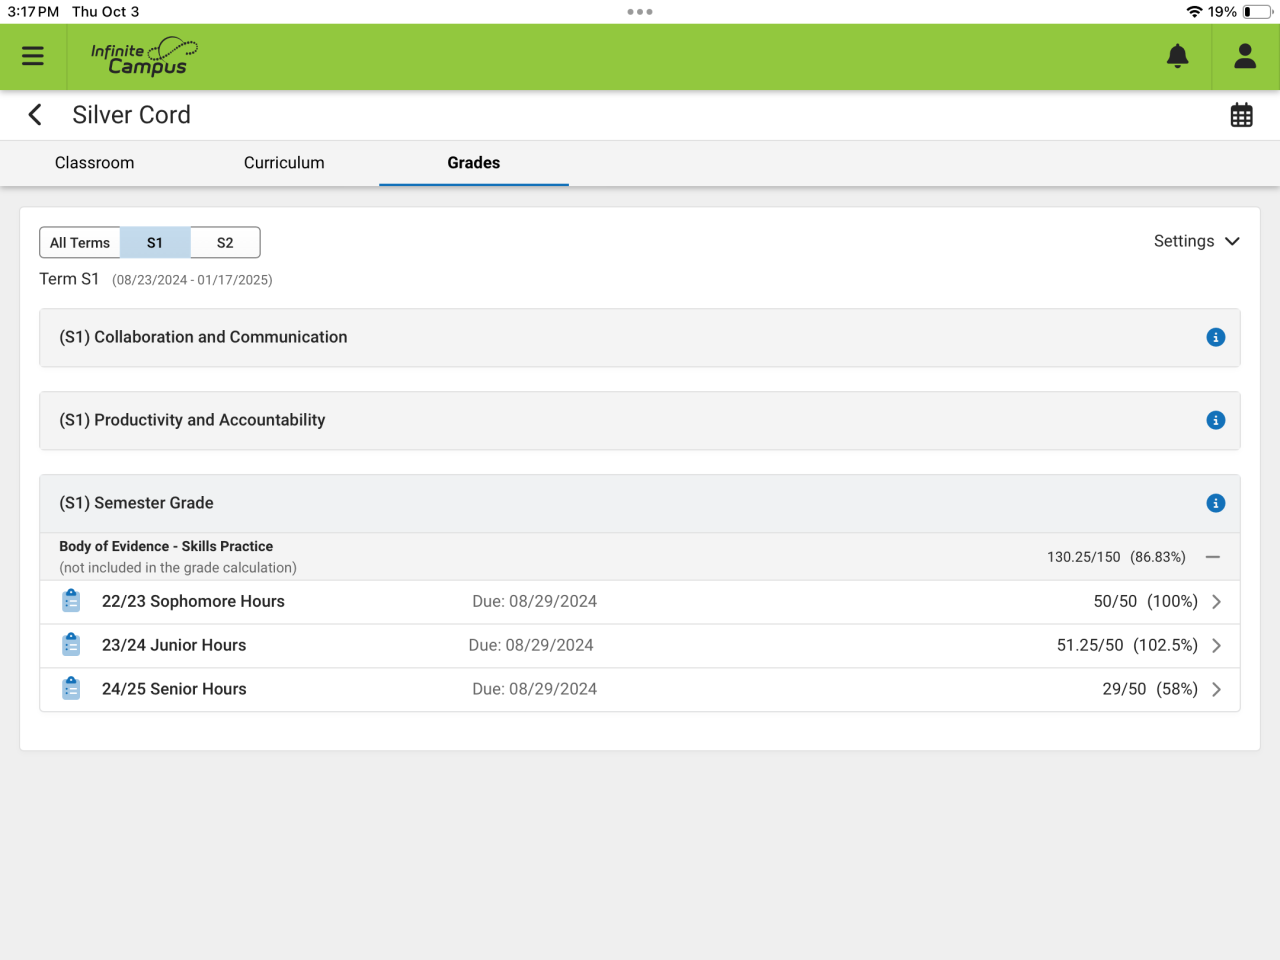Switch to the Curriculum tab
This screenshot has height=960, width=1280.
coord(284,163)
